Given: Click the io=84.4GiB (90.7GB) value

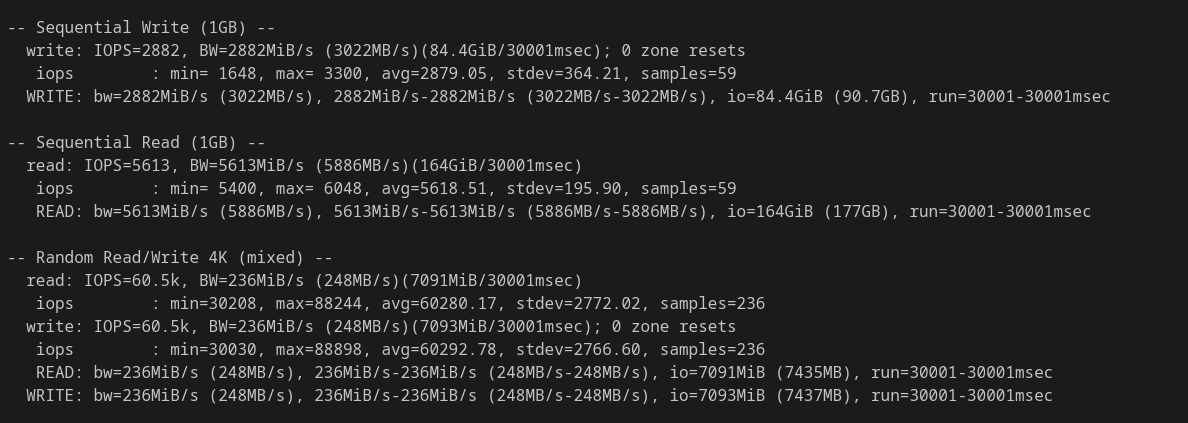Looking at the screenshot, I should tap(814, 97).
